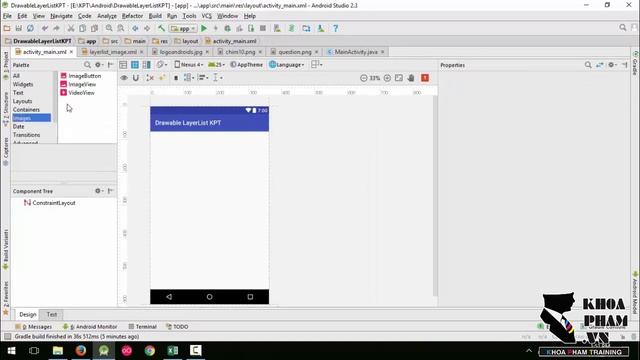
Task: Click the Paste icon in the toolbar
Action: click(x=94, y=28)
